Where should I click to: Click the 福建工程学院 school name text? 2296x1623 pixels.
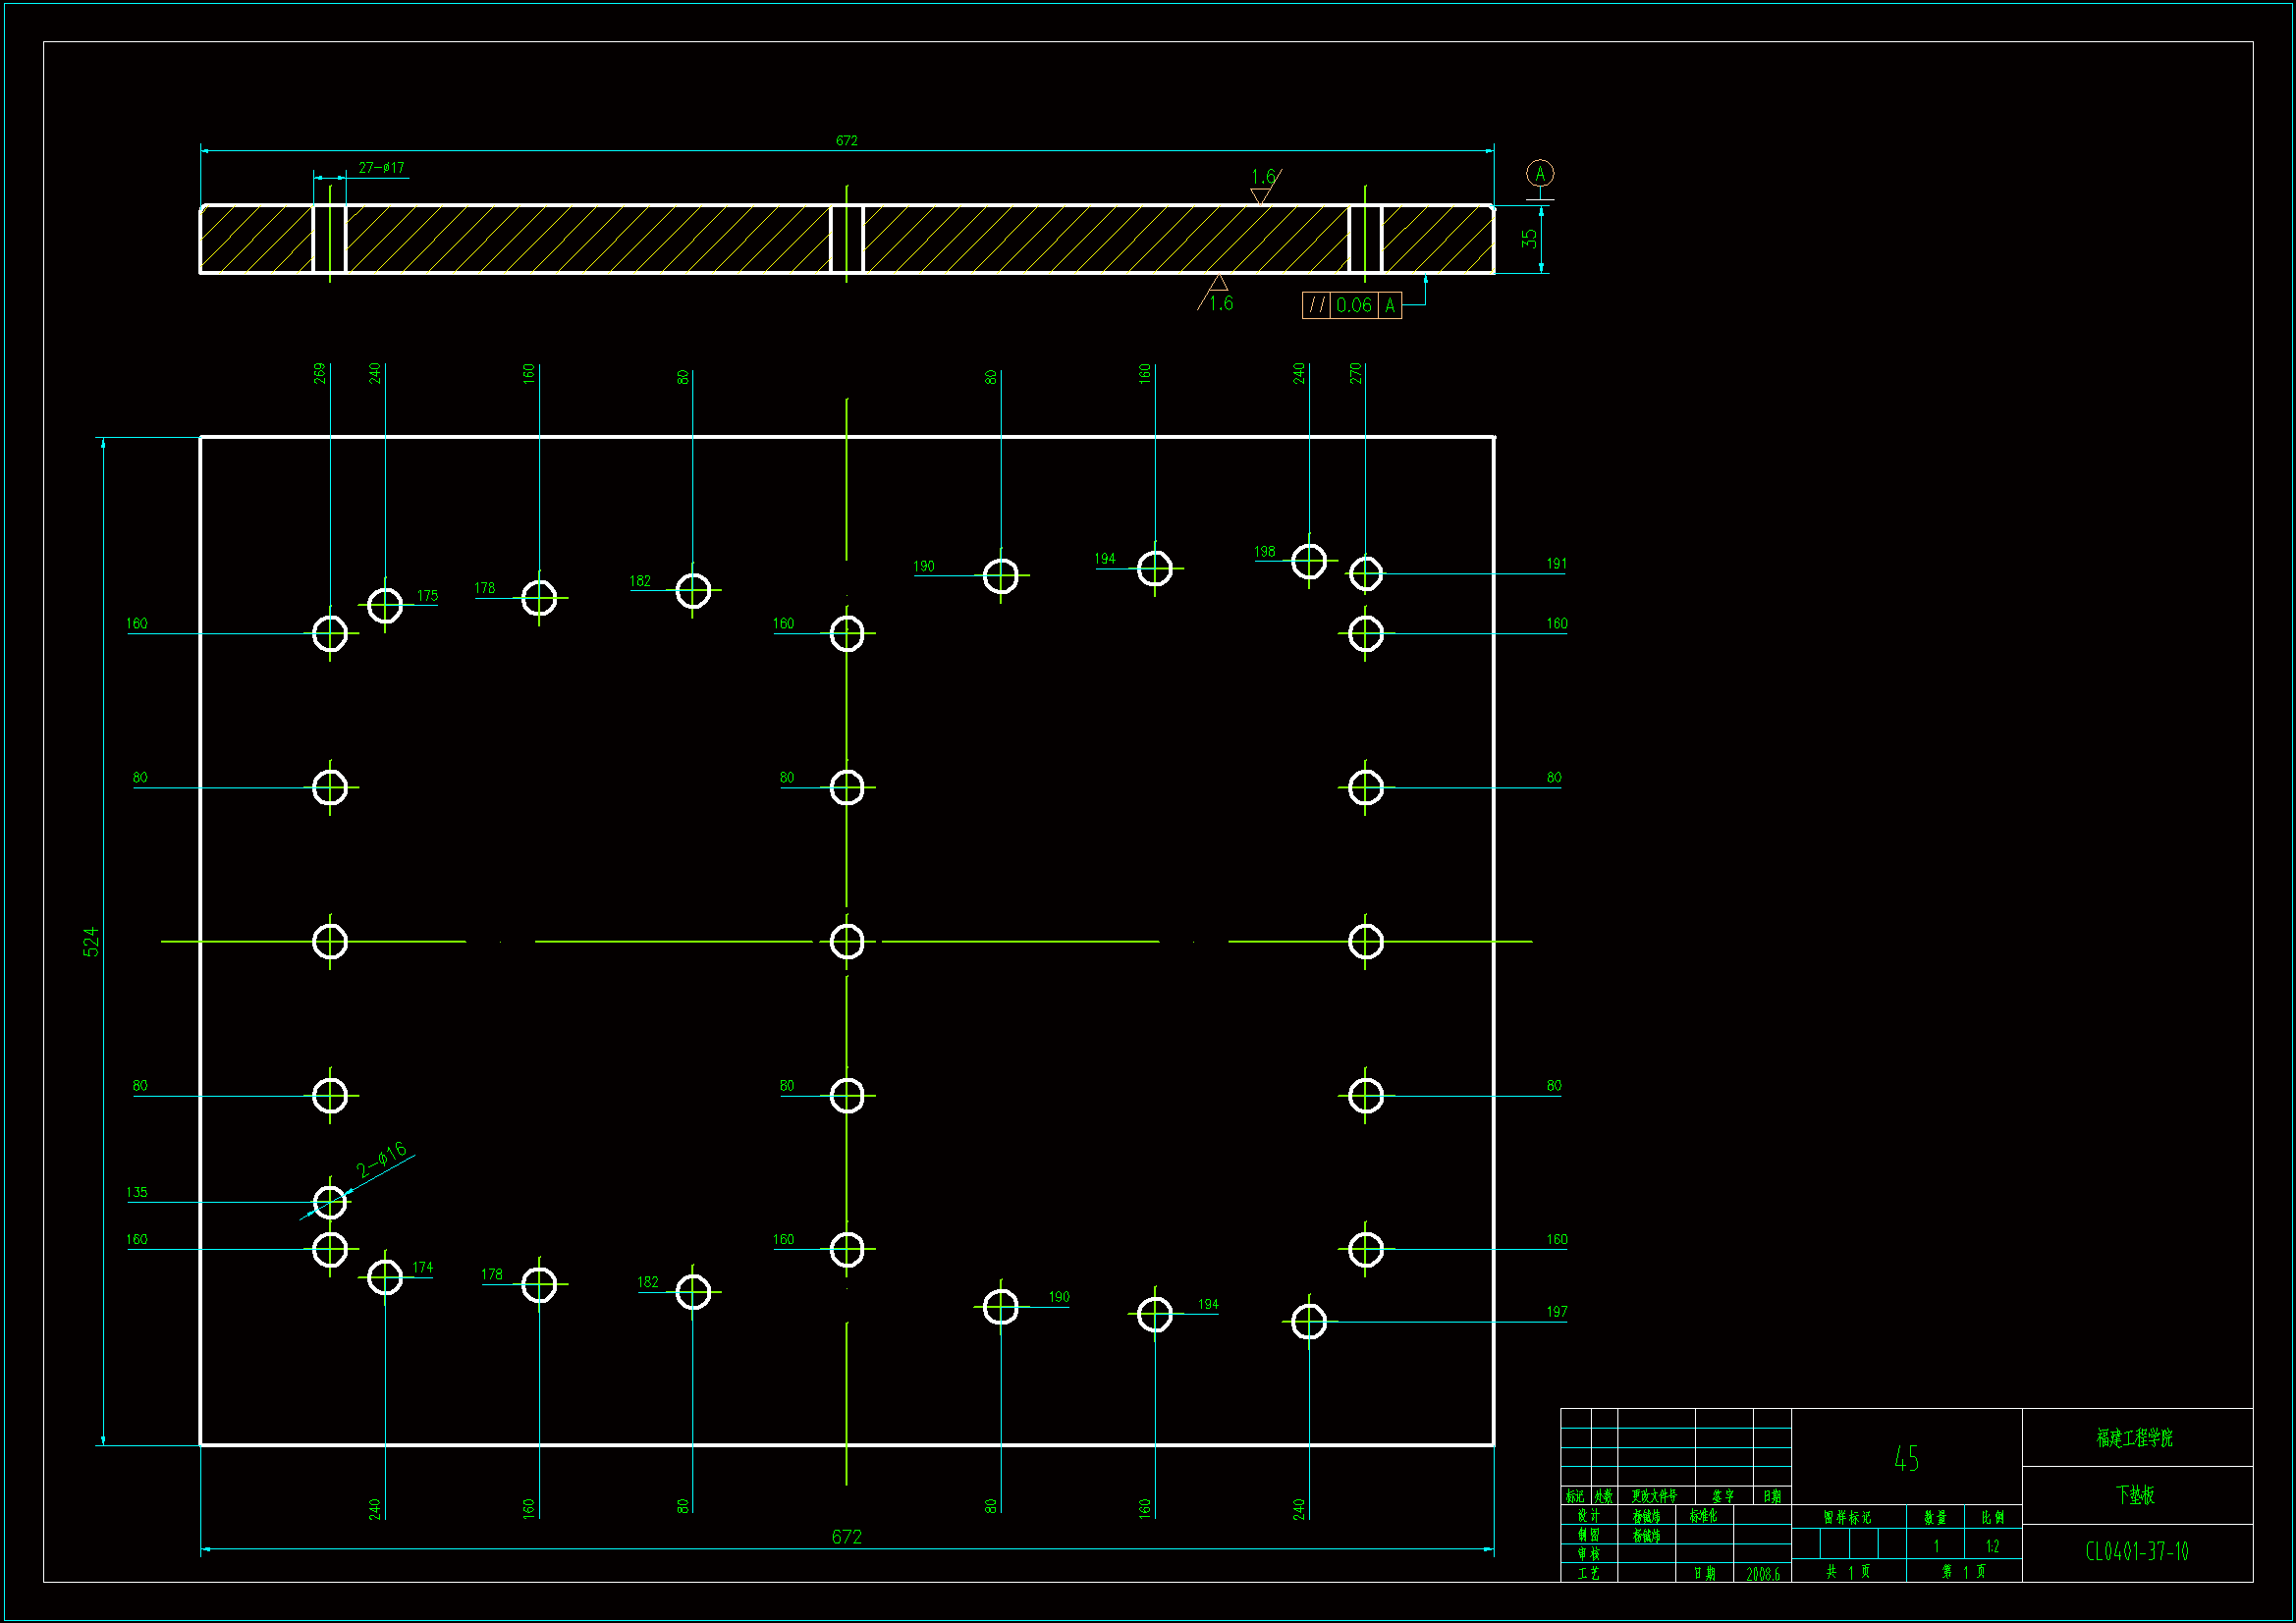(x=2136, y=1437)
